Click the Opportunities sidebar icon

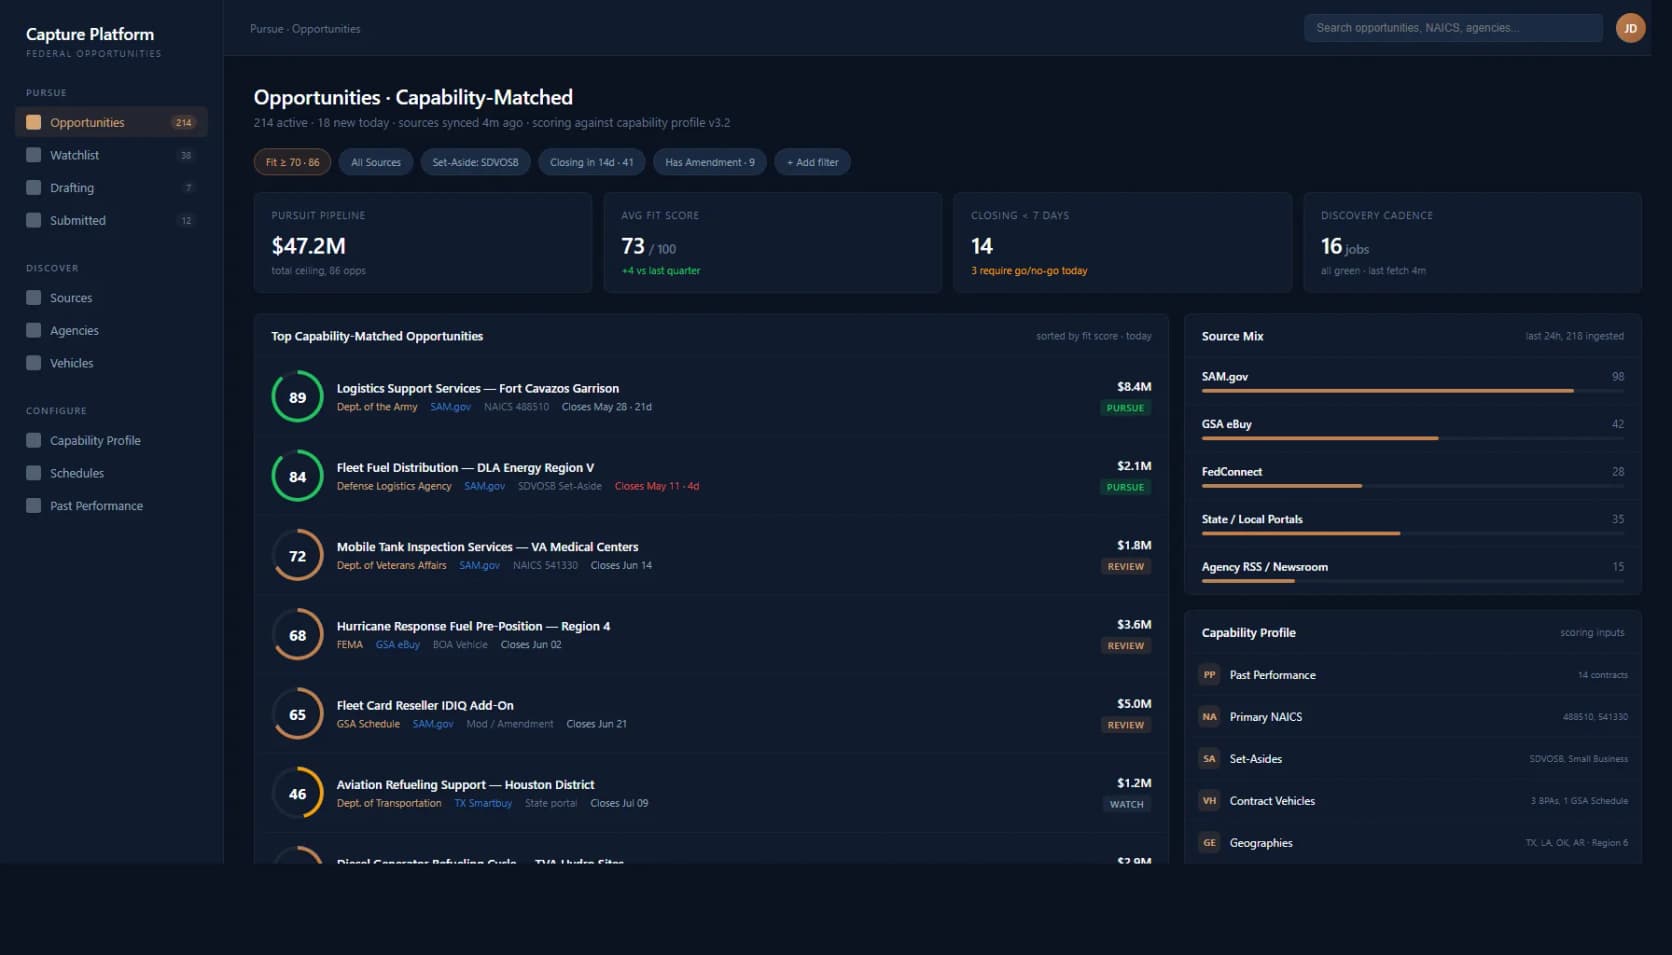pos(34,122)
